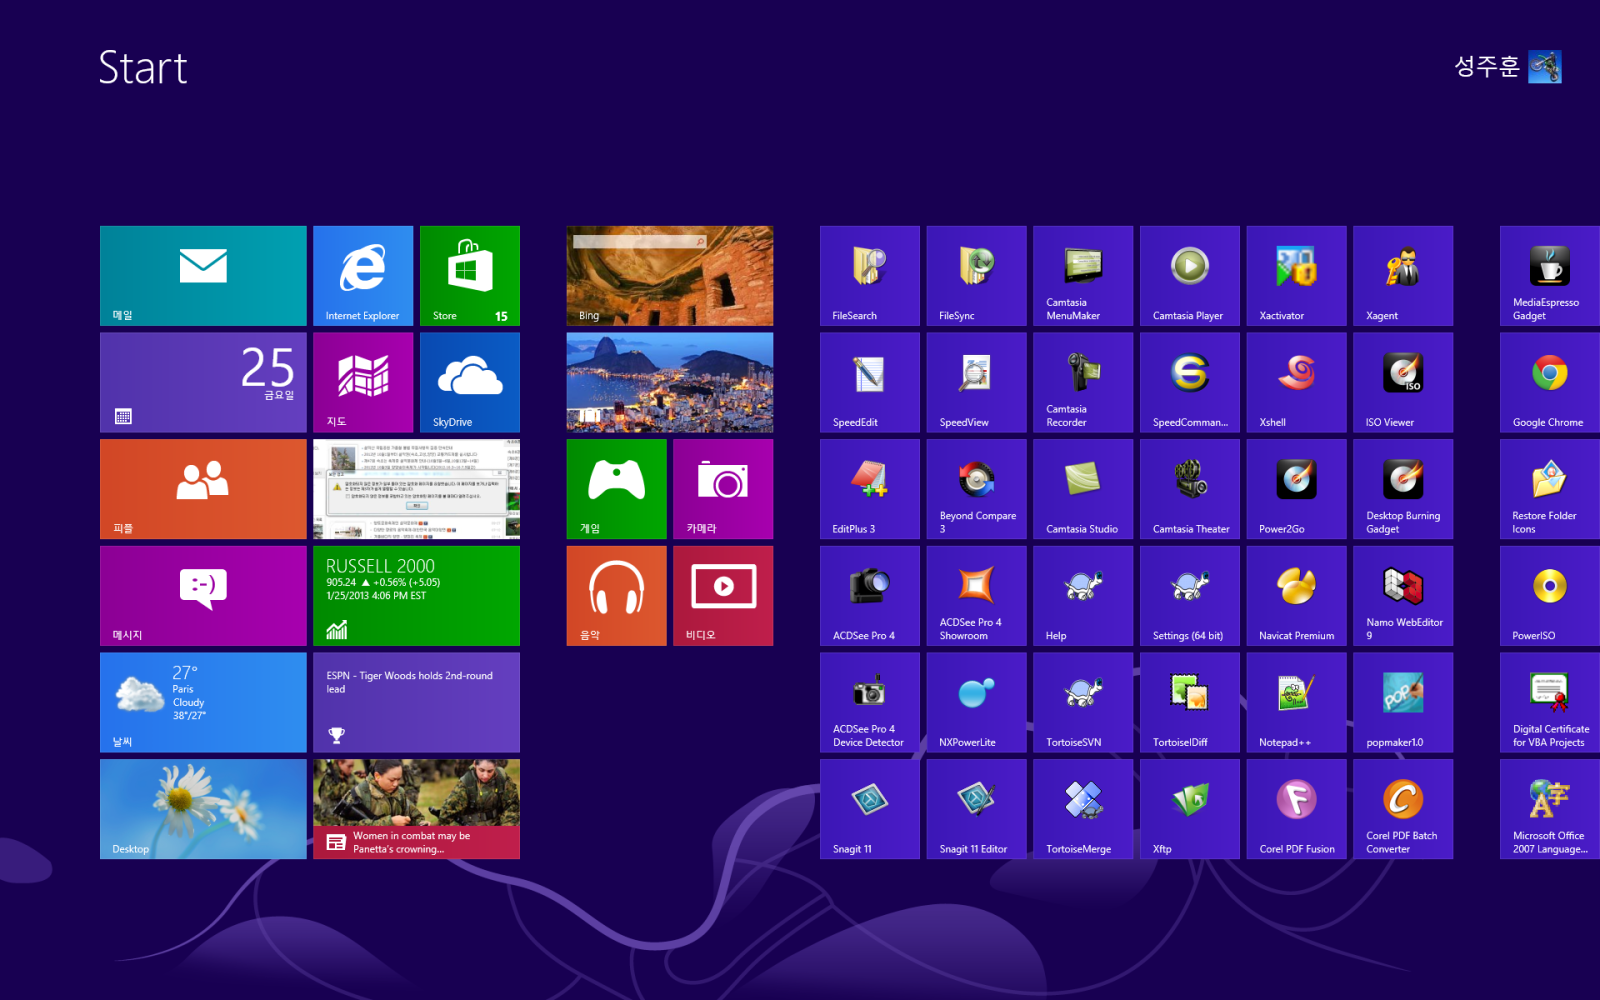Open the RUSSELL 2000 finance tile
Image resolution: width=1600 pixels, height=1000 pixels.
tap(416, 596)
